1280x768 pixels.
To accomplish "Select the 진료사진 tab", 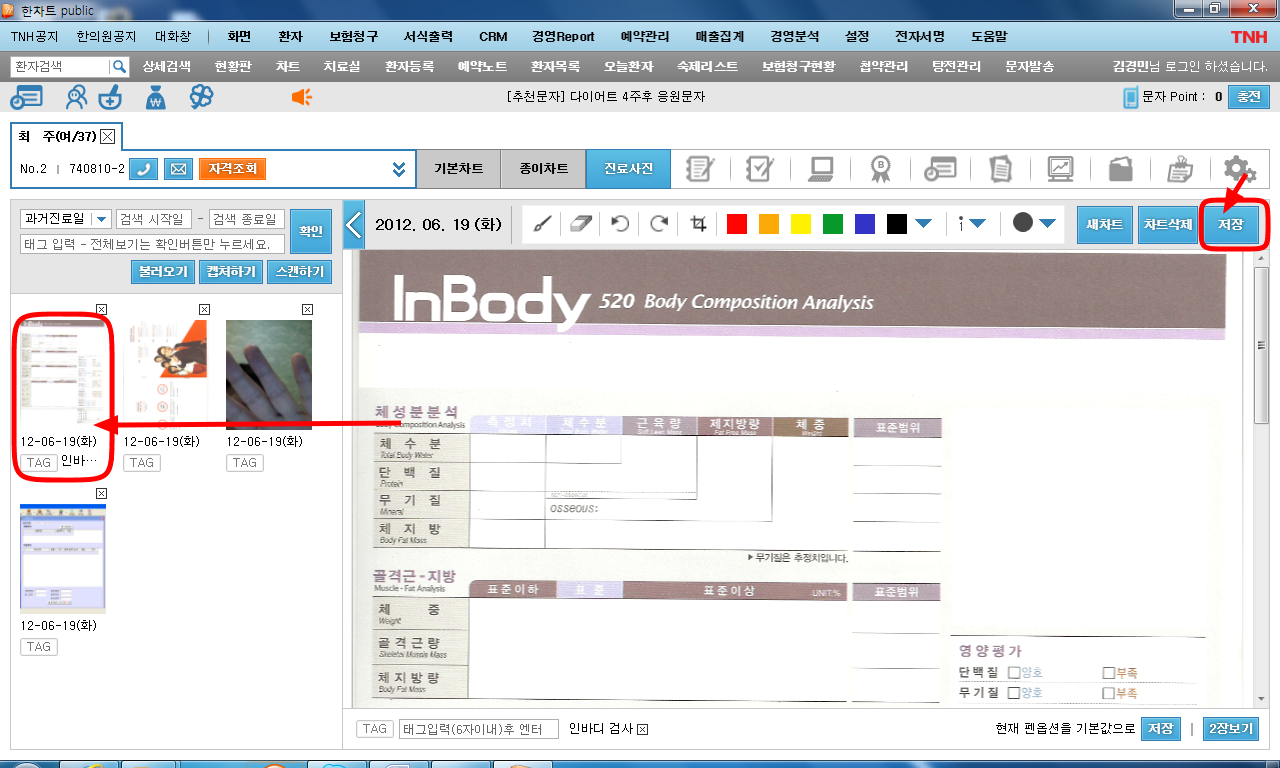I will click(629, 169).
